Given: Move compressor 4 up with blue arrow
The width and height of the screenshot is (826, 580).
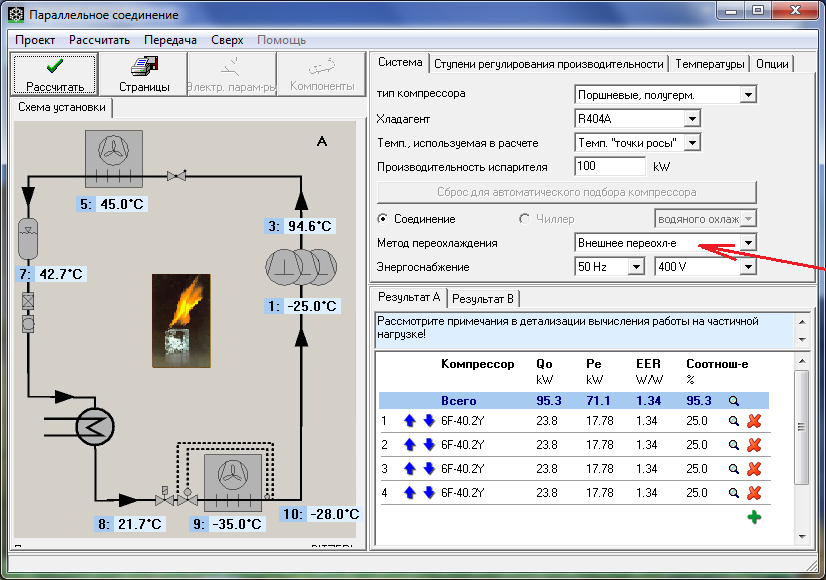Looking at the screenshot, I should (410, 493).
